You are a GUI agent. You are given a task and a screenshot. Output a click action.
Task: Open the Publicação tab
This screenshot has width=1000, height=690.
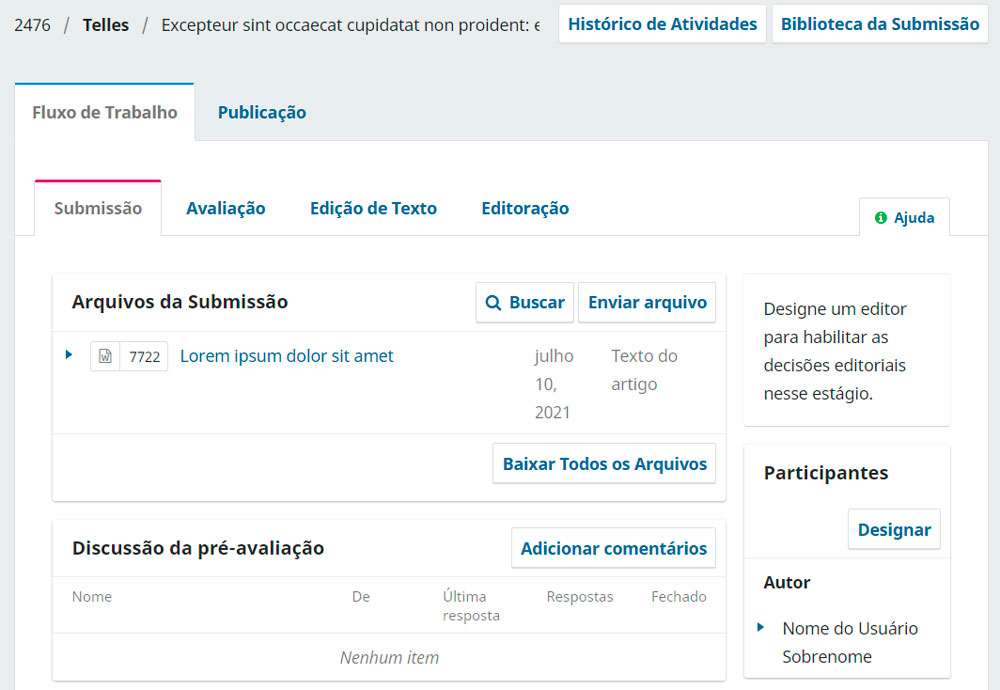(x=262, y=112)
